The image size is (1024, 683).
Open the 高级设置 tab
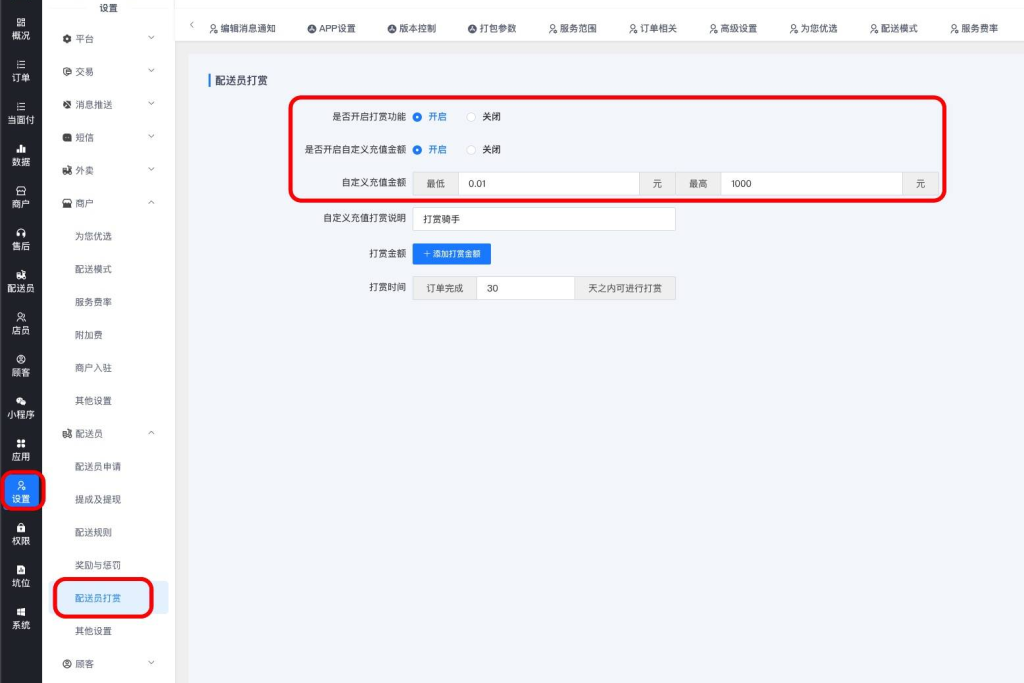click(732, 29)
